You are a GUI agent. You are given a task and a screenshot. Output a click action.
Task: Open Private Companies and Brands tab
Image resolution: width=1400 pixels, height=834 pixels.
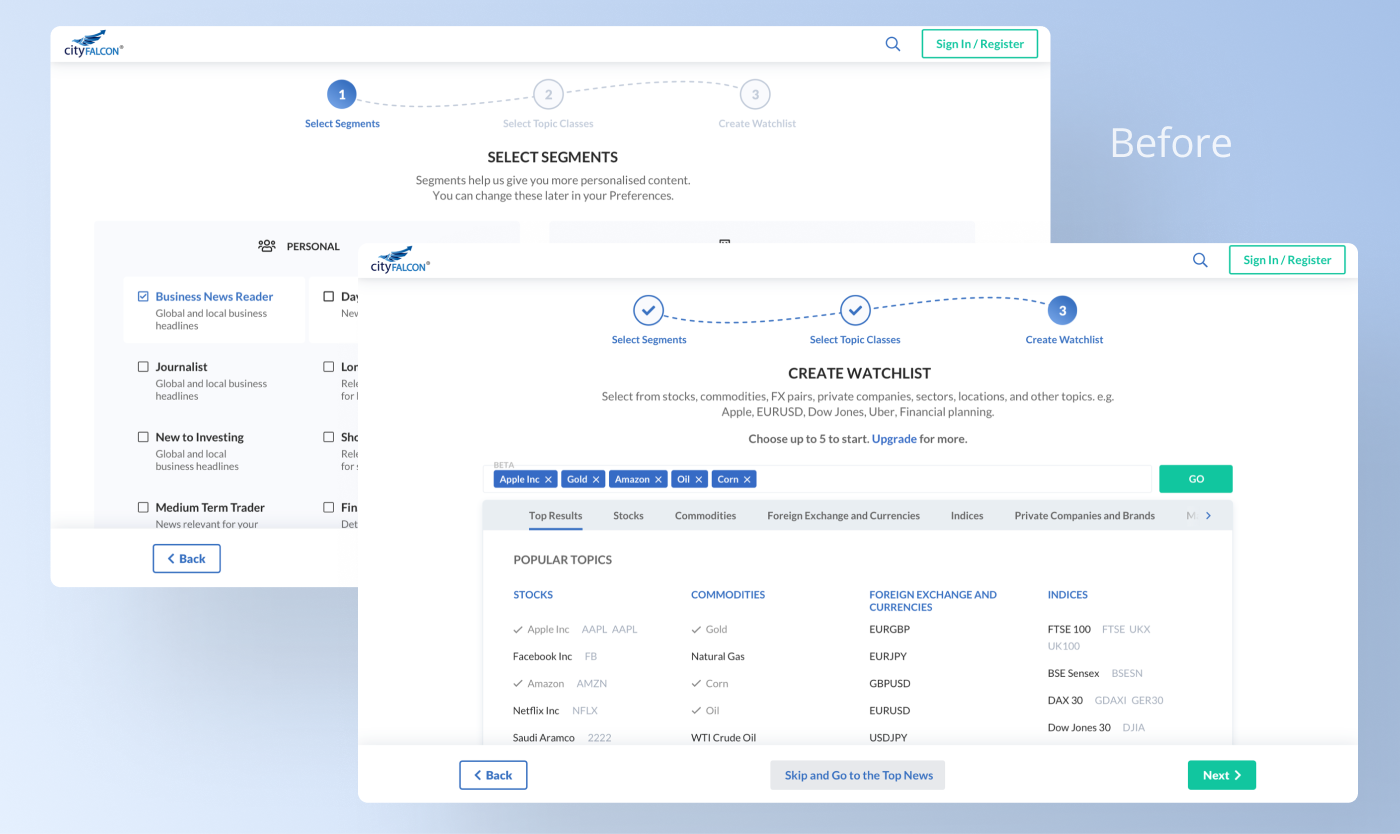pos(1084,516)
